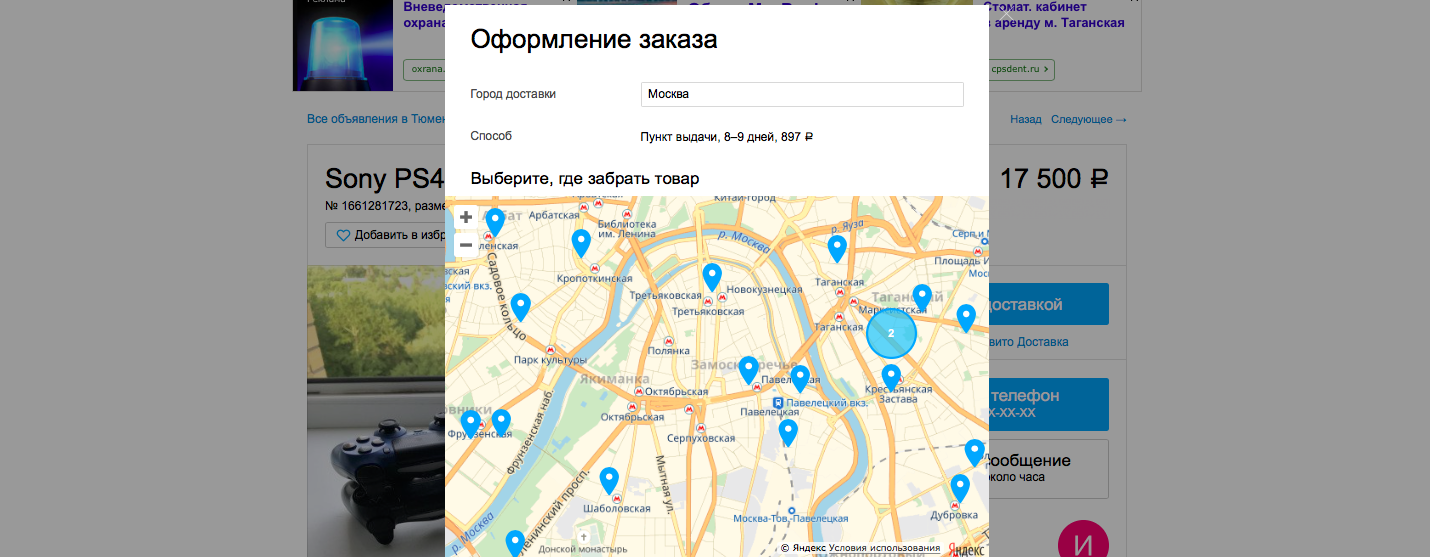
Task: Click the Оформление заказа heading
Action: click(x=594, y=40)
